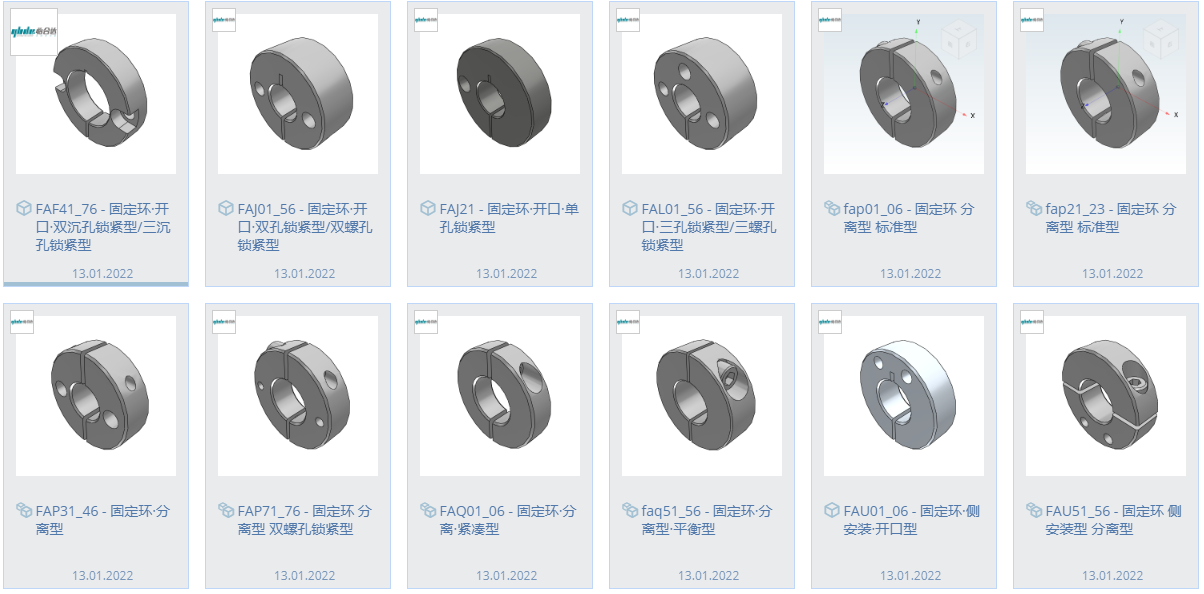Image resolution: width=1204 pixels, height=594 pixels.
Task: Select the FAU01_06 white collar thumbnail
Action: tap(904, 396)
